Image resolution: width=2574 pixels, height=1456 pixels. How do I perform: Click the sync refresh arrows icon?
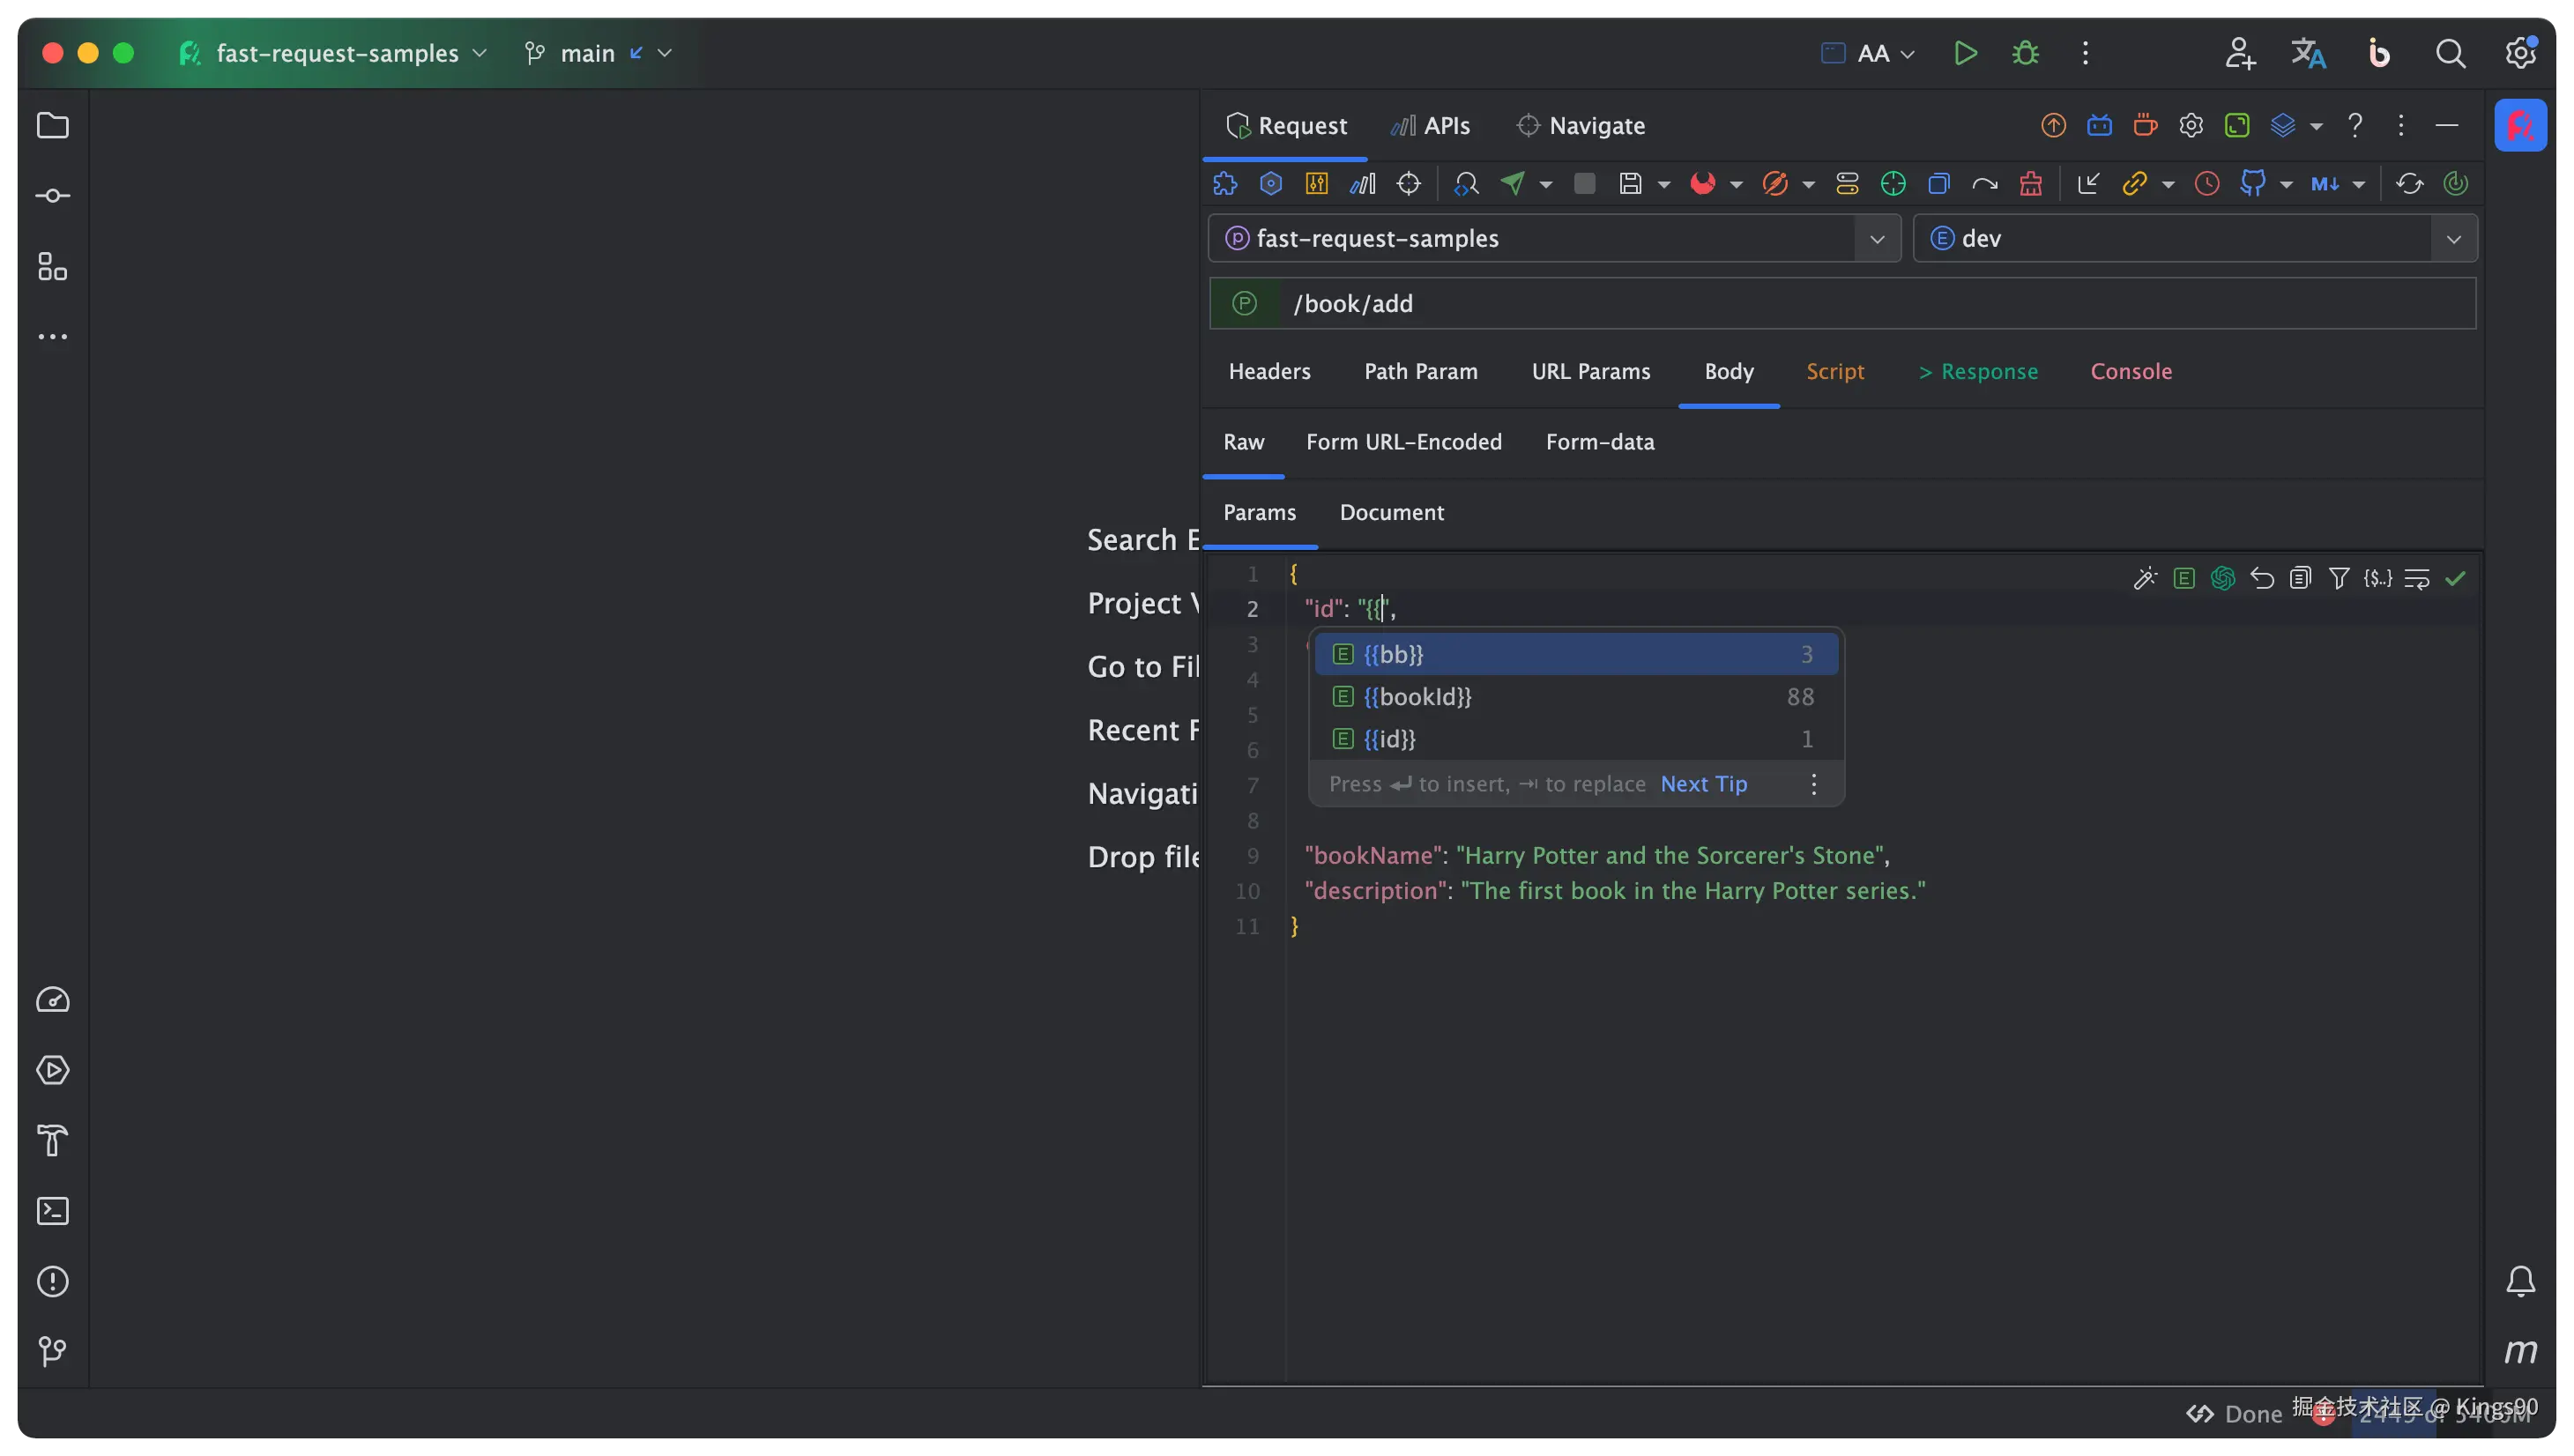(2409, 183)
